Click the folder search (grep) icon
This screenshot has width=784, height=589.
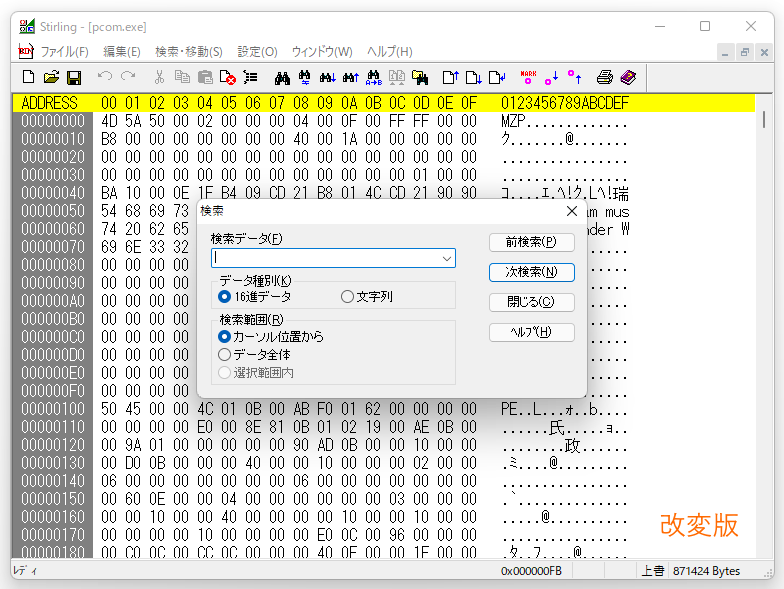pos(420,77)
